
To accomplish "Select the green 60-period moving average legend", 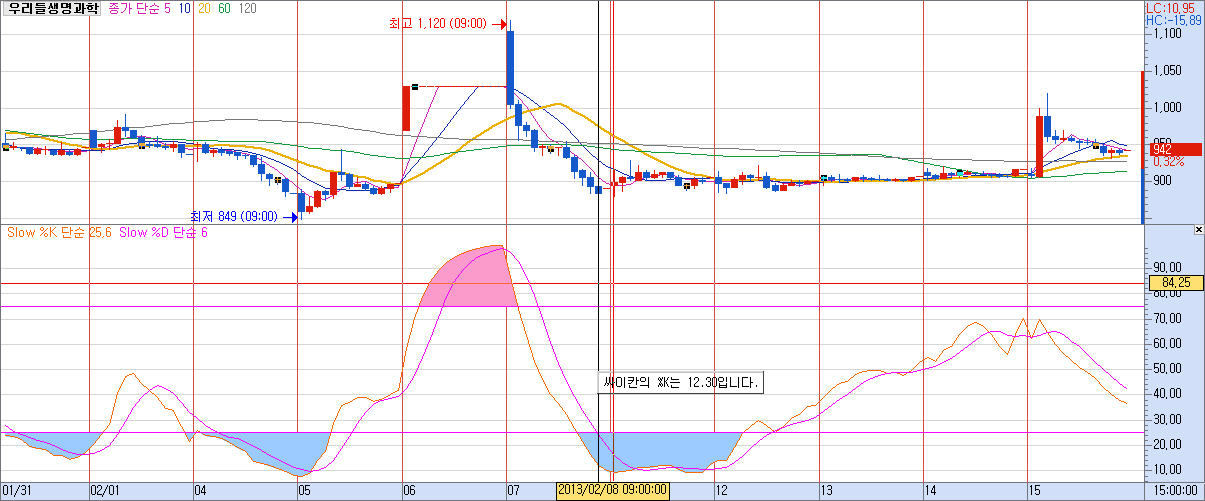I will [222, 9].
